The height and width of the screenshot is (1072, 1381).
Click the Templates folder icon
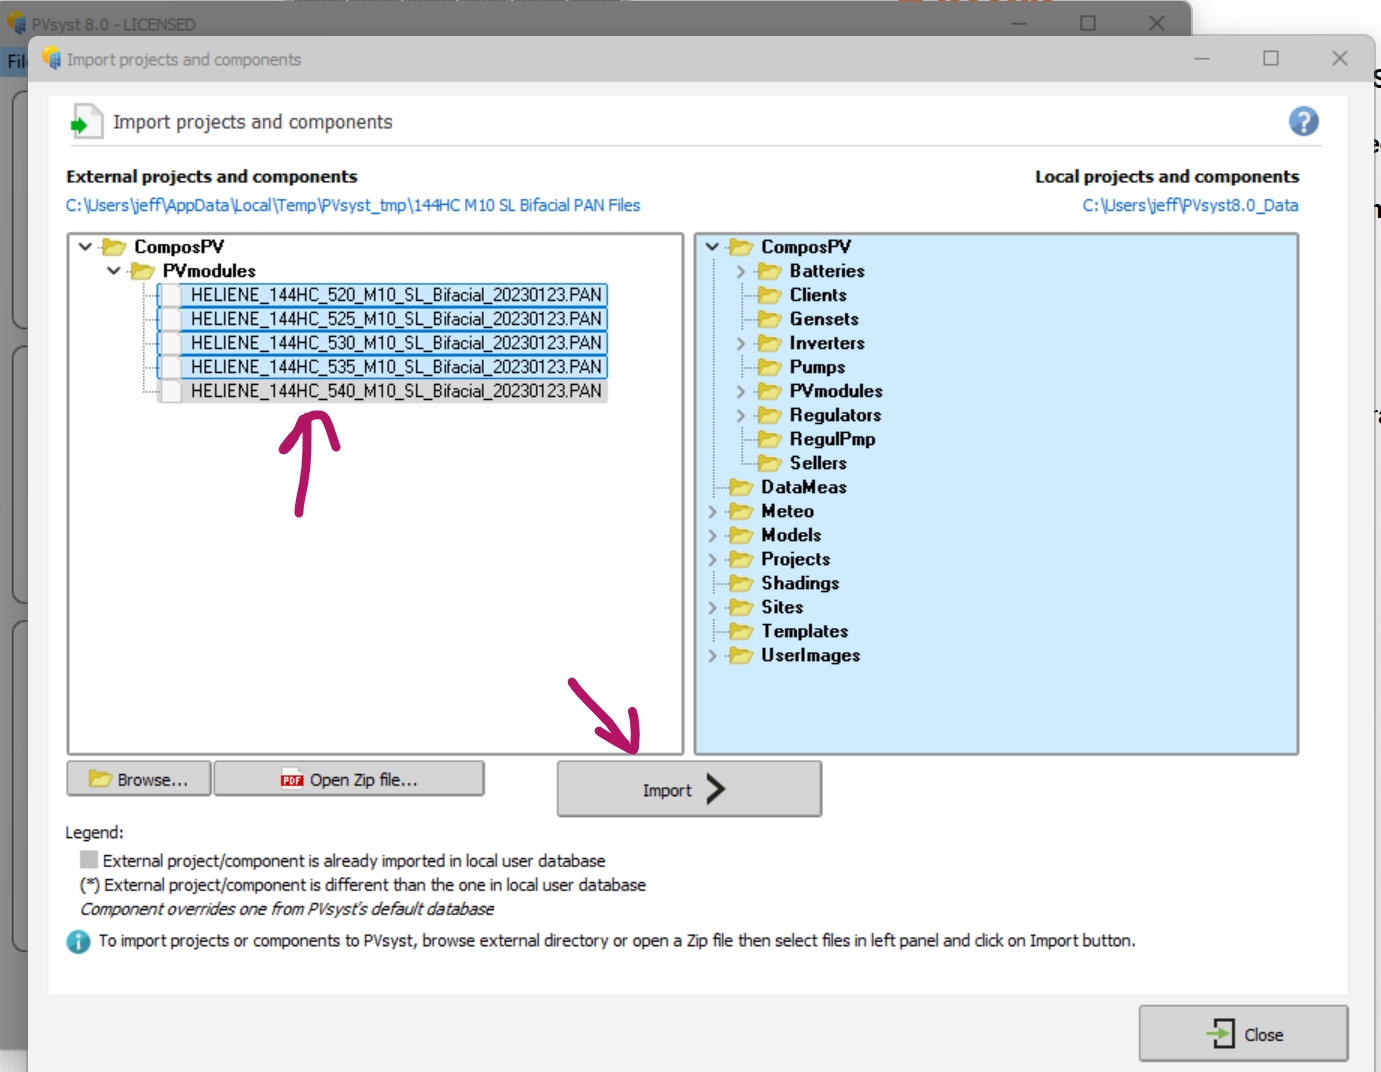pyautogui.click(x=741, y=631)
